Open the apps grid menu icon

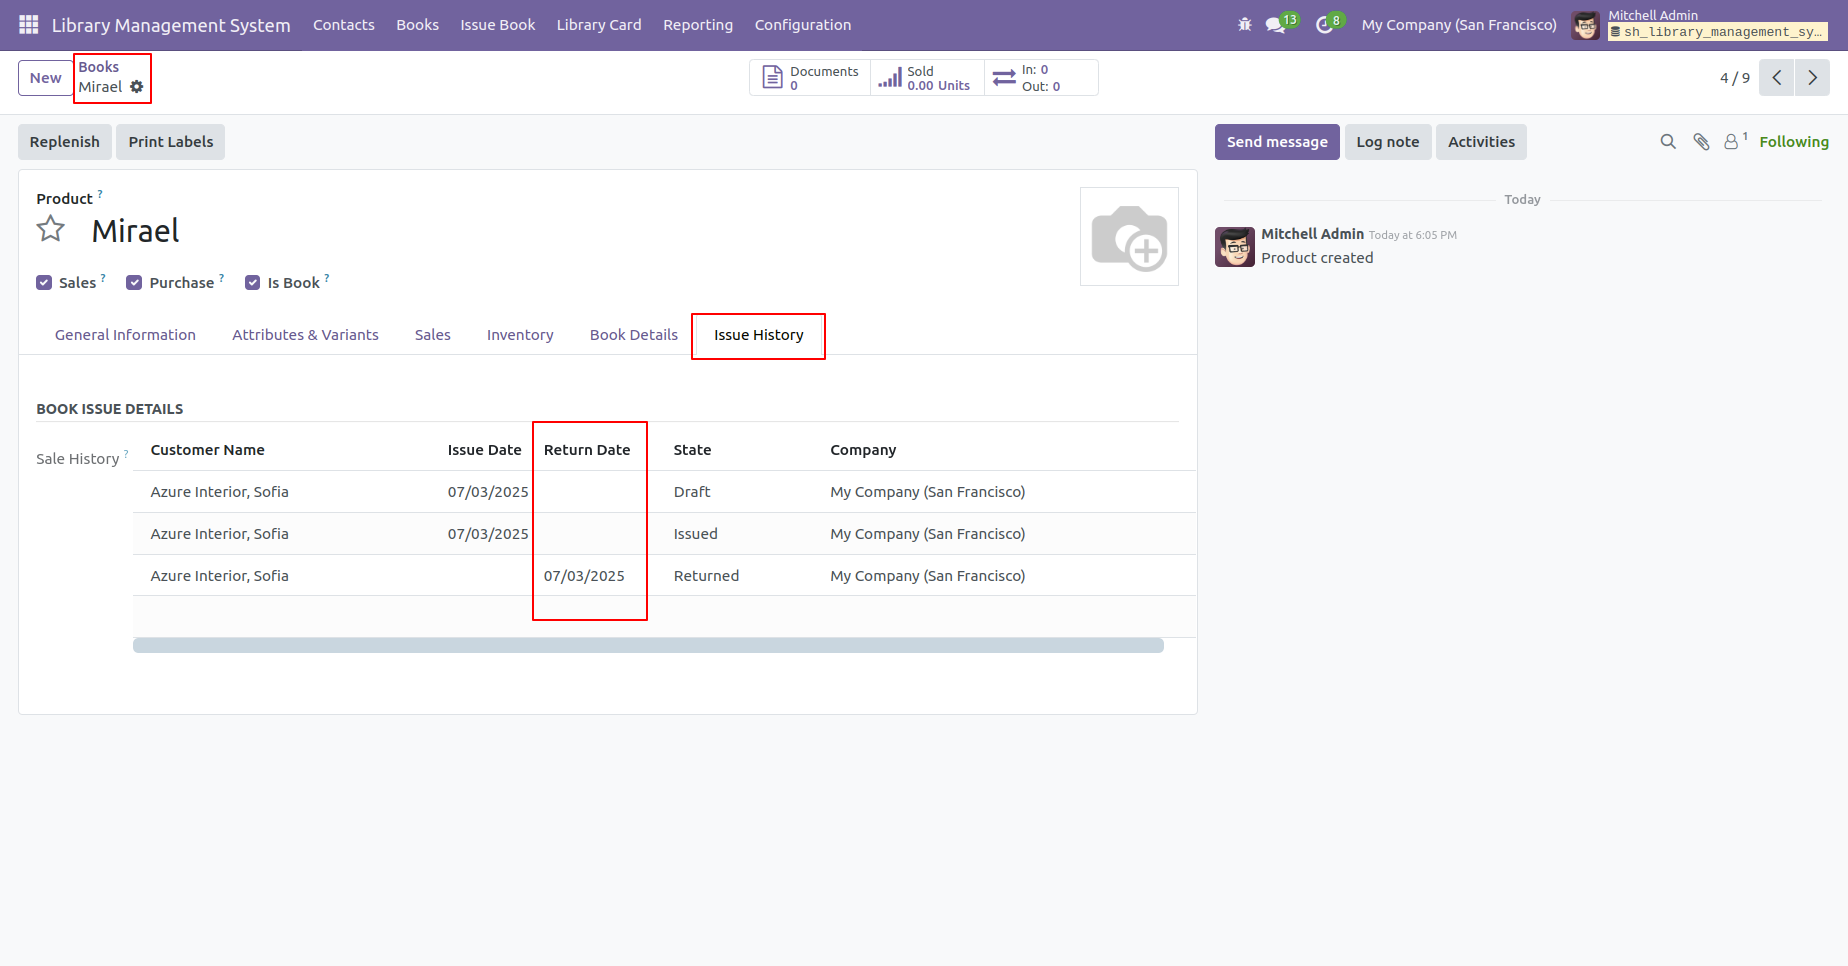coord(28,24)
